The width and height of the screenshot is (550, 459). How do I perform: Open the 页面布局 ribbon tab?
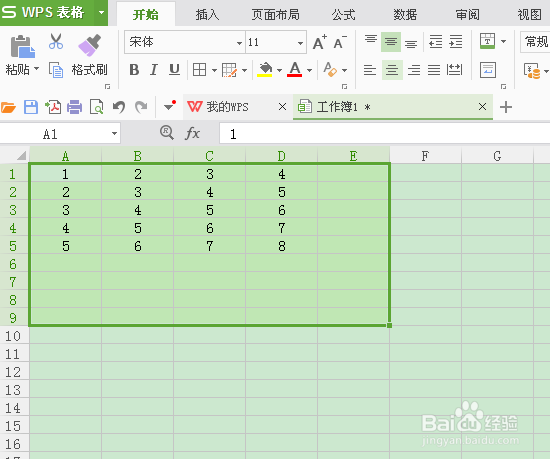click(275, 15)
